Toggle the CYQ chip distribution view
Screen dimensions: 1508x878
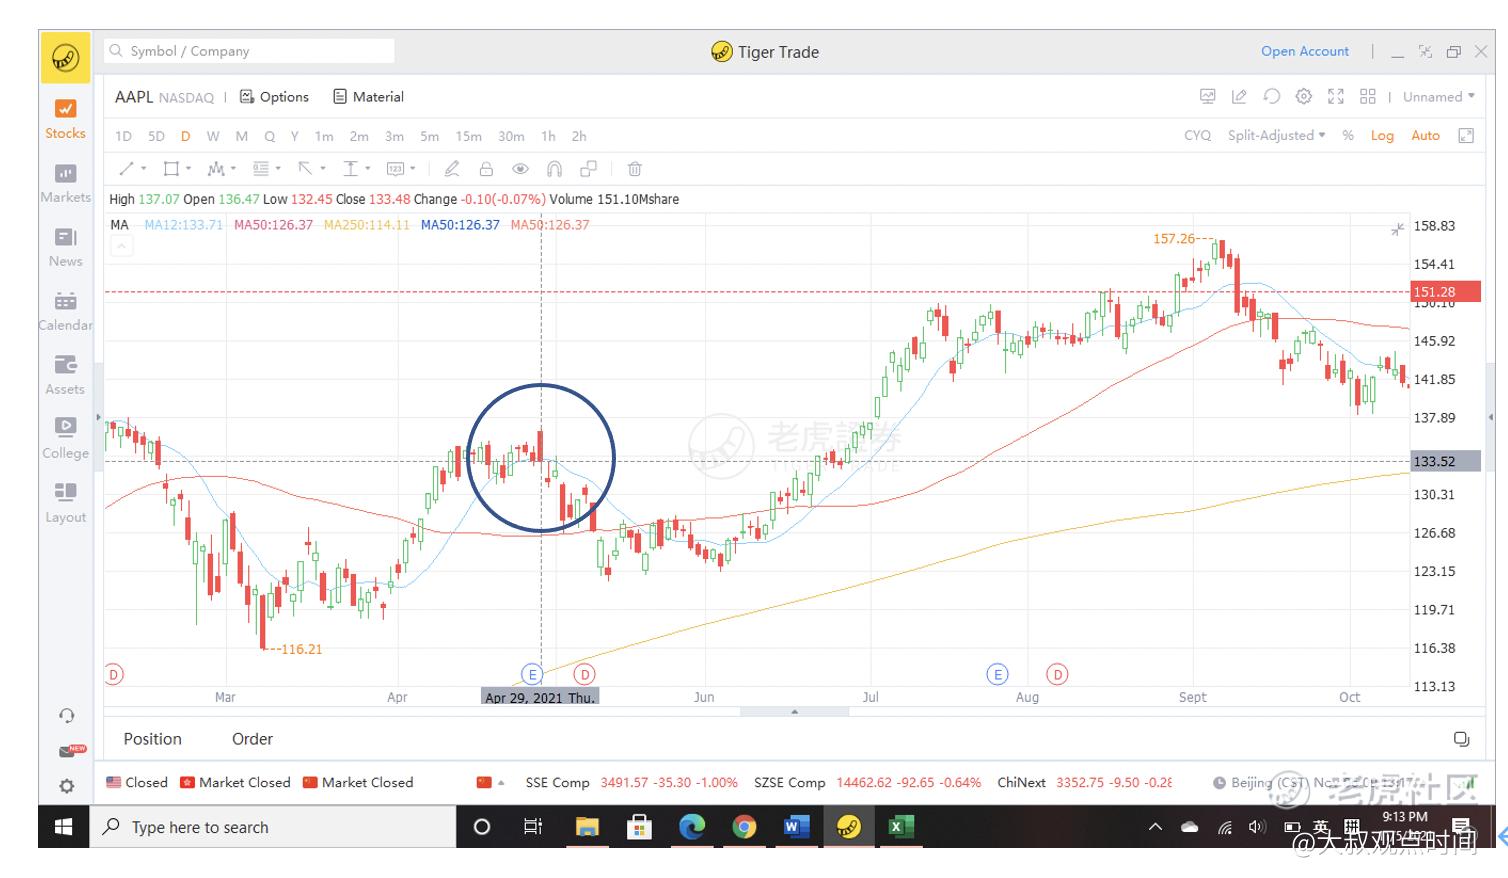coord(1197,136)
